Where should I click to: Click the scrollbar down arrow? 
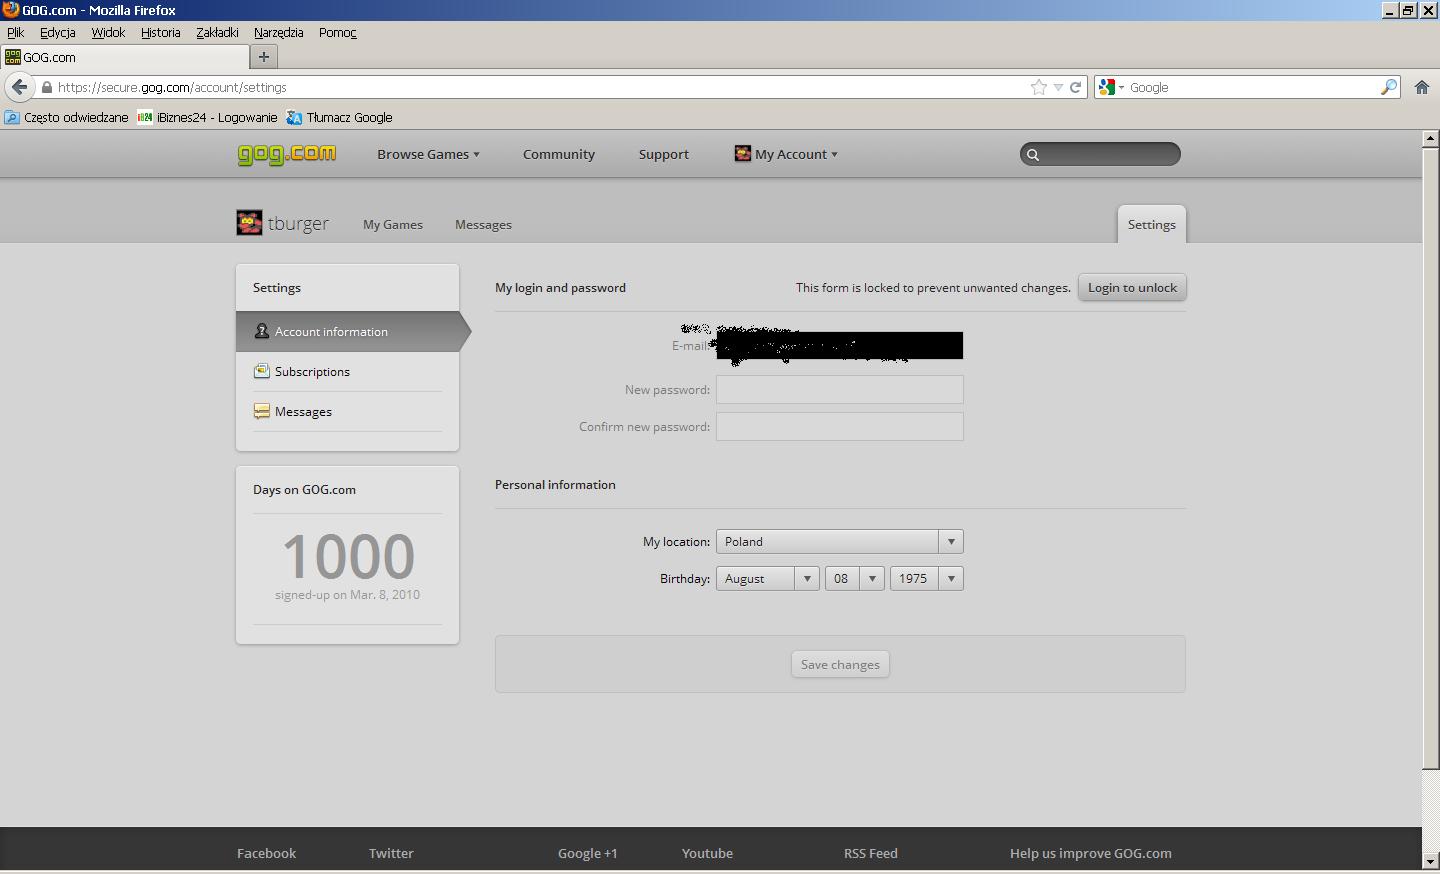[1430, 861]
